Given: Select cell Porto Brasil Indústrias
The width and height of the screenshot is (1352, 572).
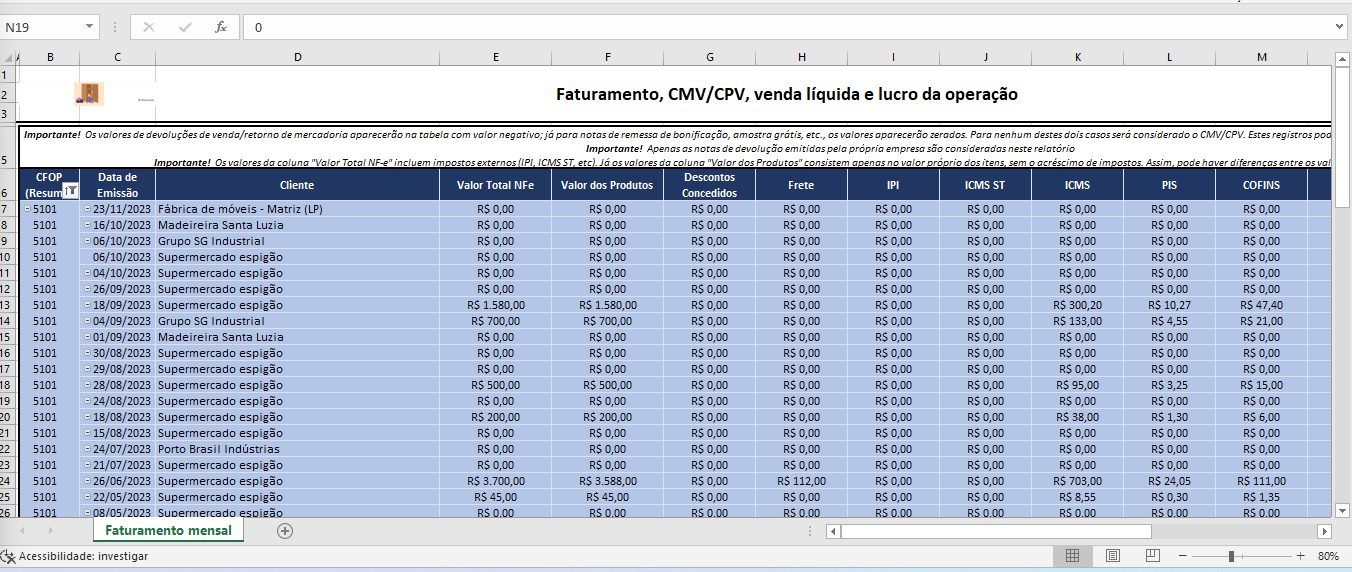Looking at the screenshot, I should coord(297,449).
